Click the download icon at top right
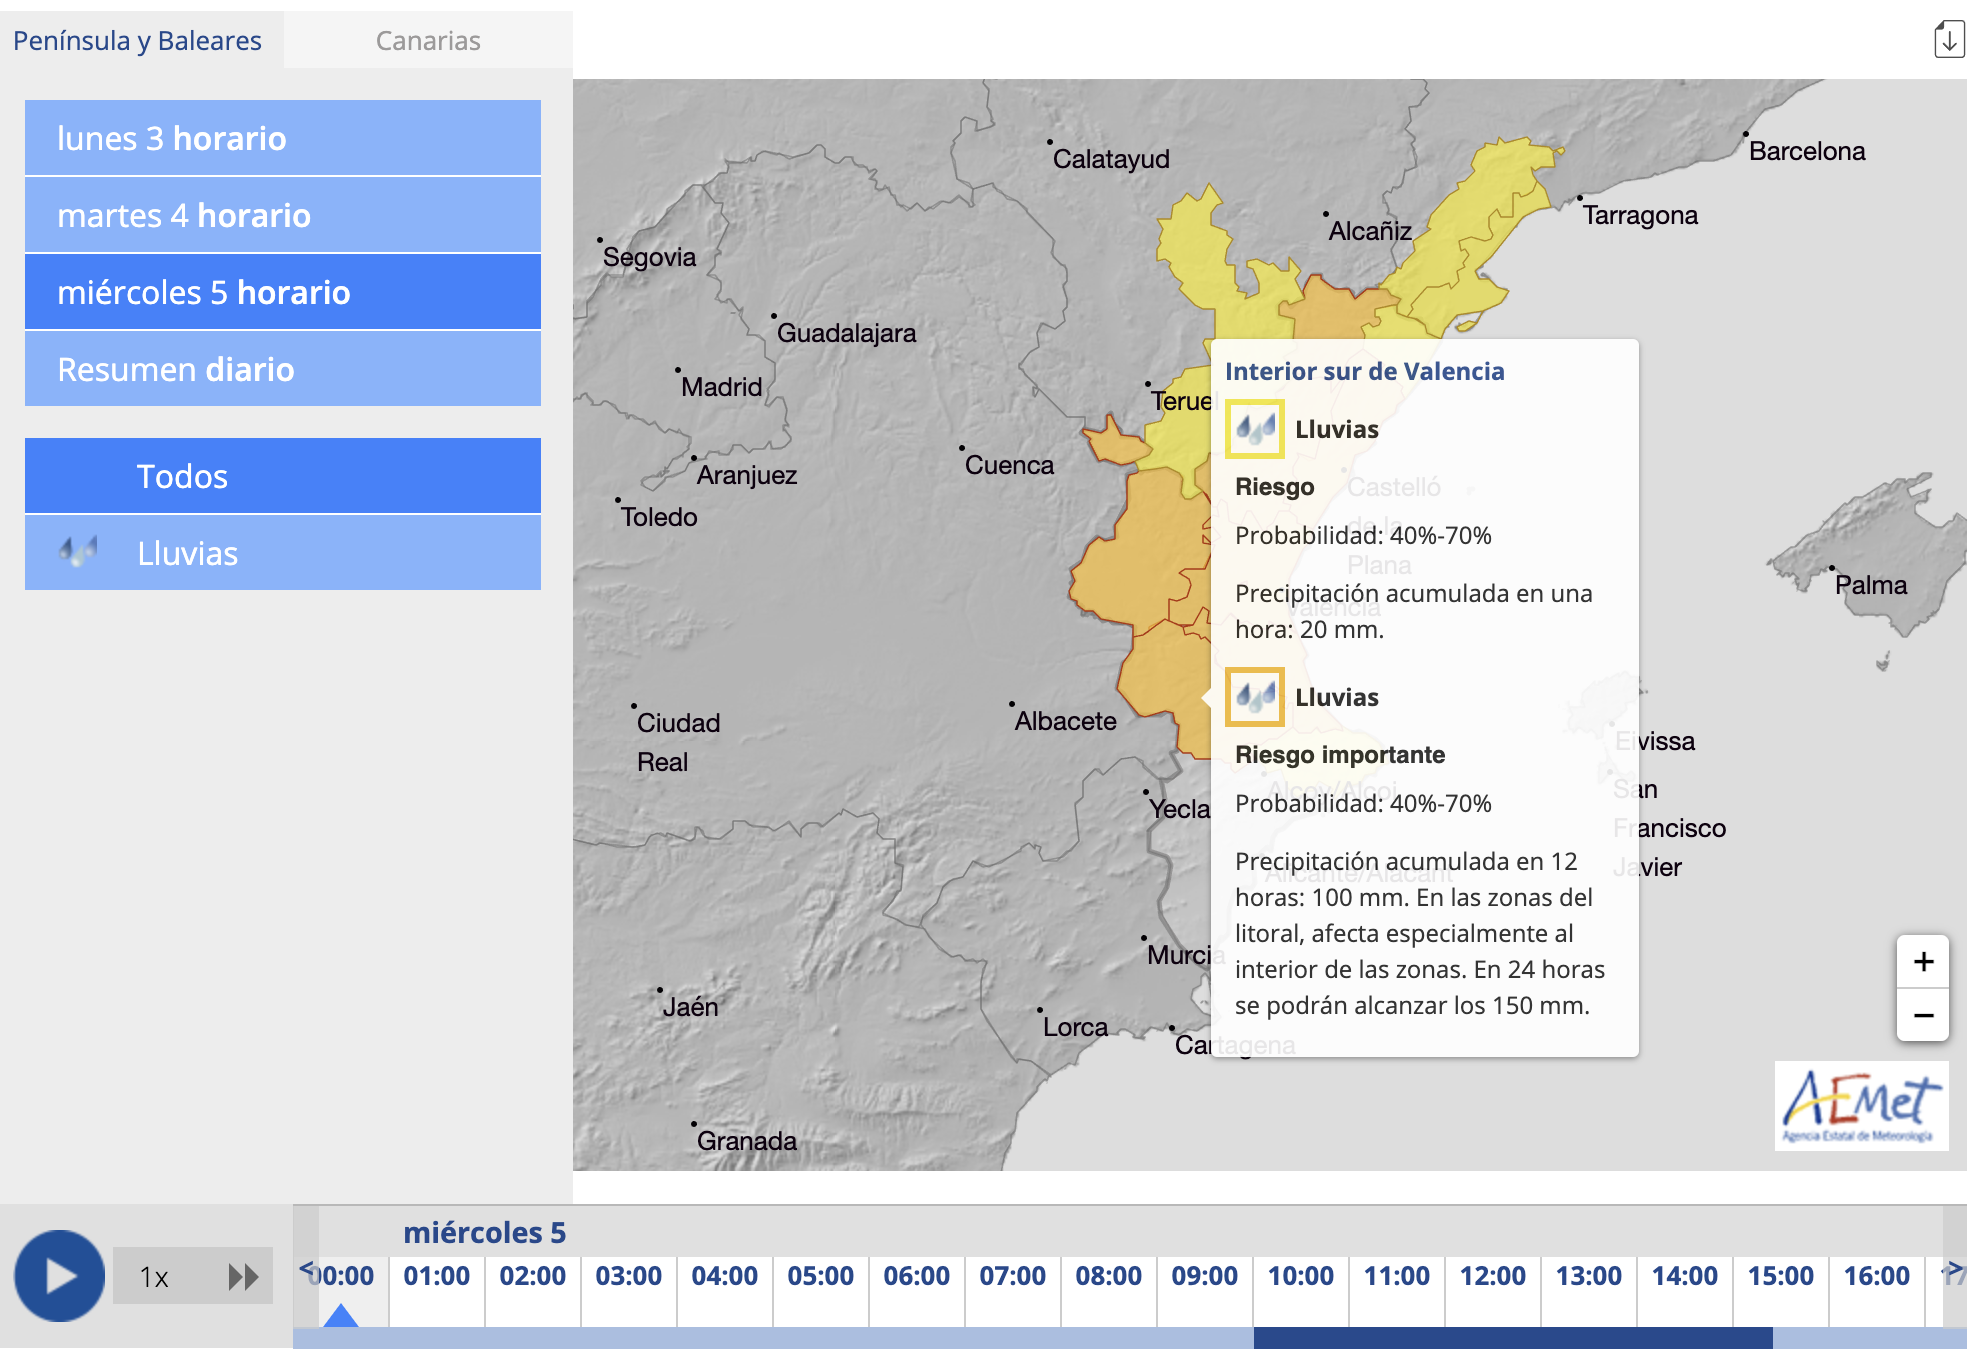The image size is (1967, 1355). (x=1948, y=40)
